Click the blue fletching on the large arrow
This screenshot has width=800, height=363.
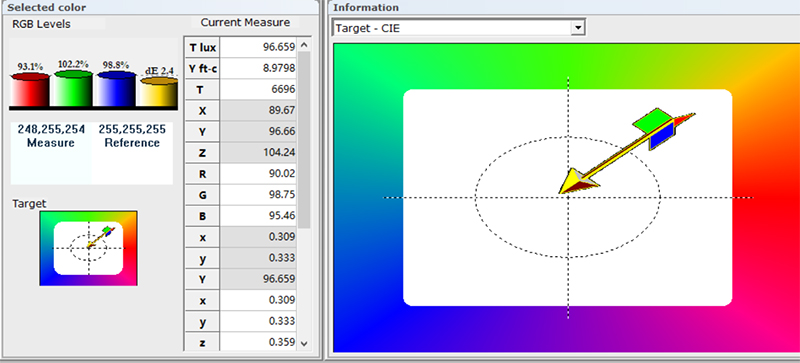coord(662,137)
